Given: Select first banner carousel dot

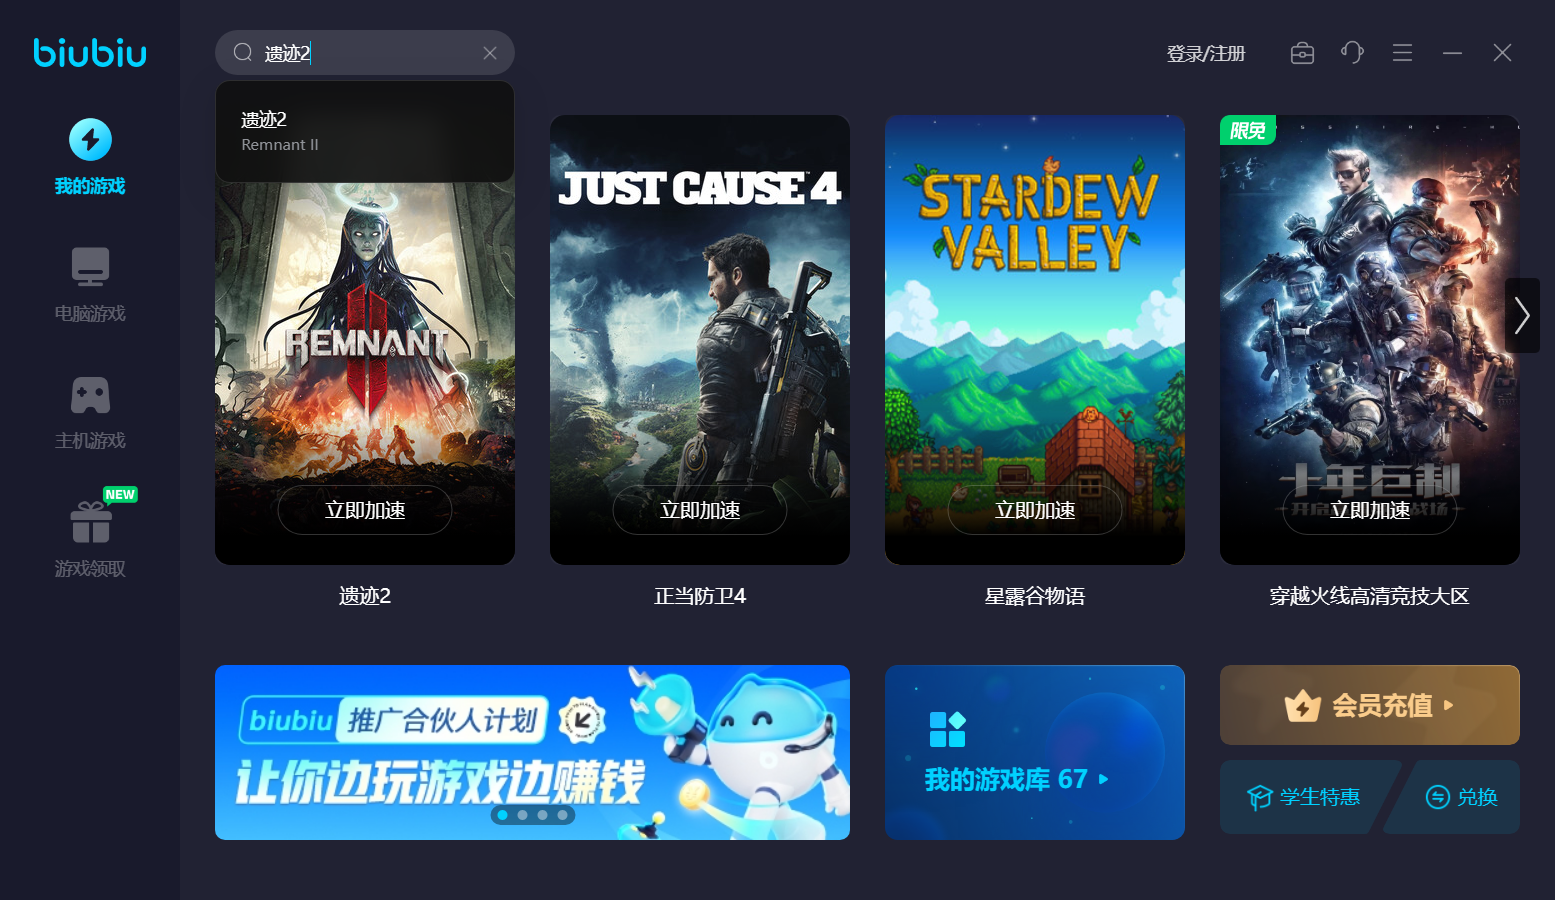Looking at the screenshot, I should point(502,815).
